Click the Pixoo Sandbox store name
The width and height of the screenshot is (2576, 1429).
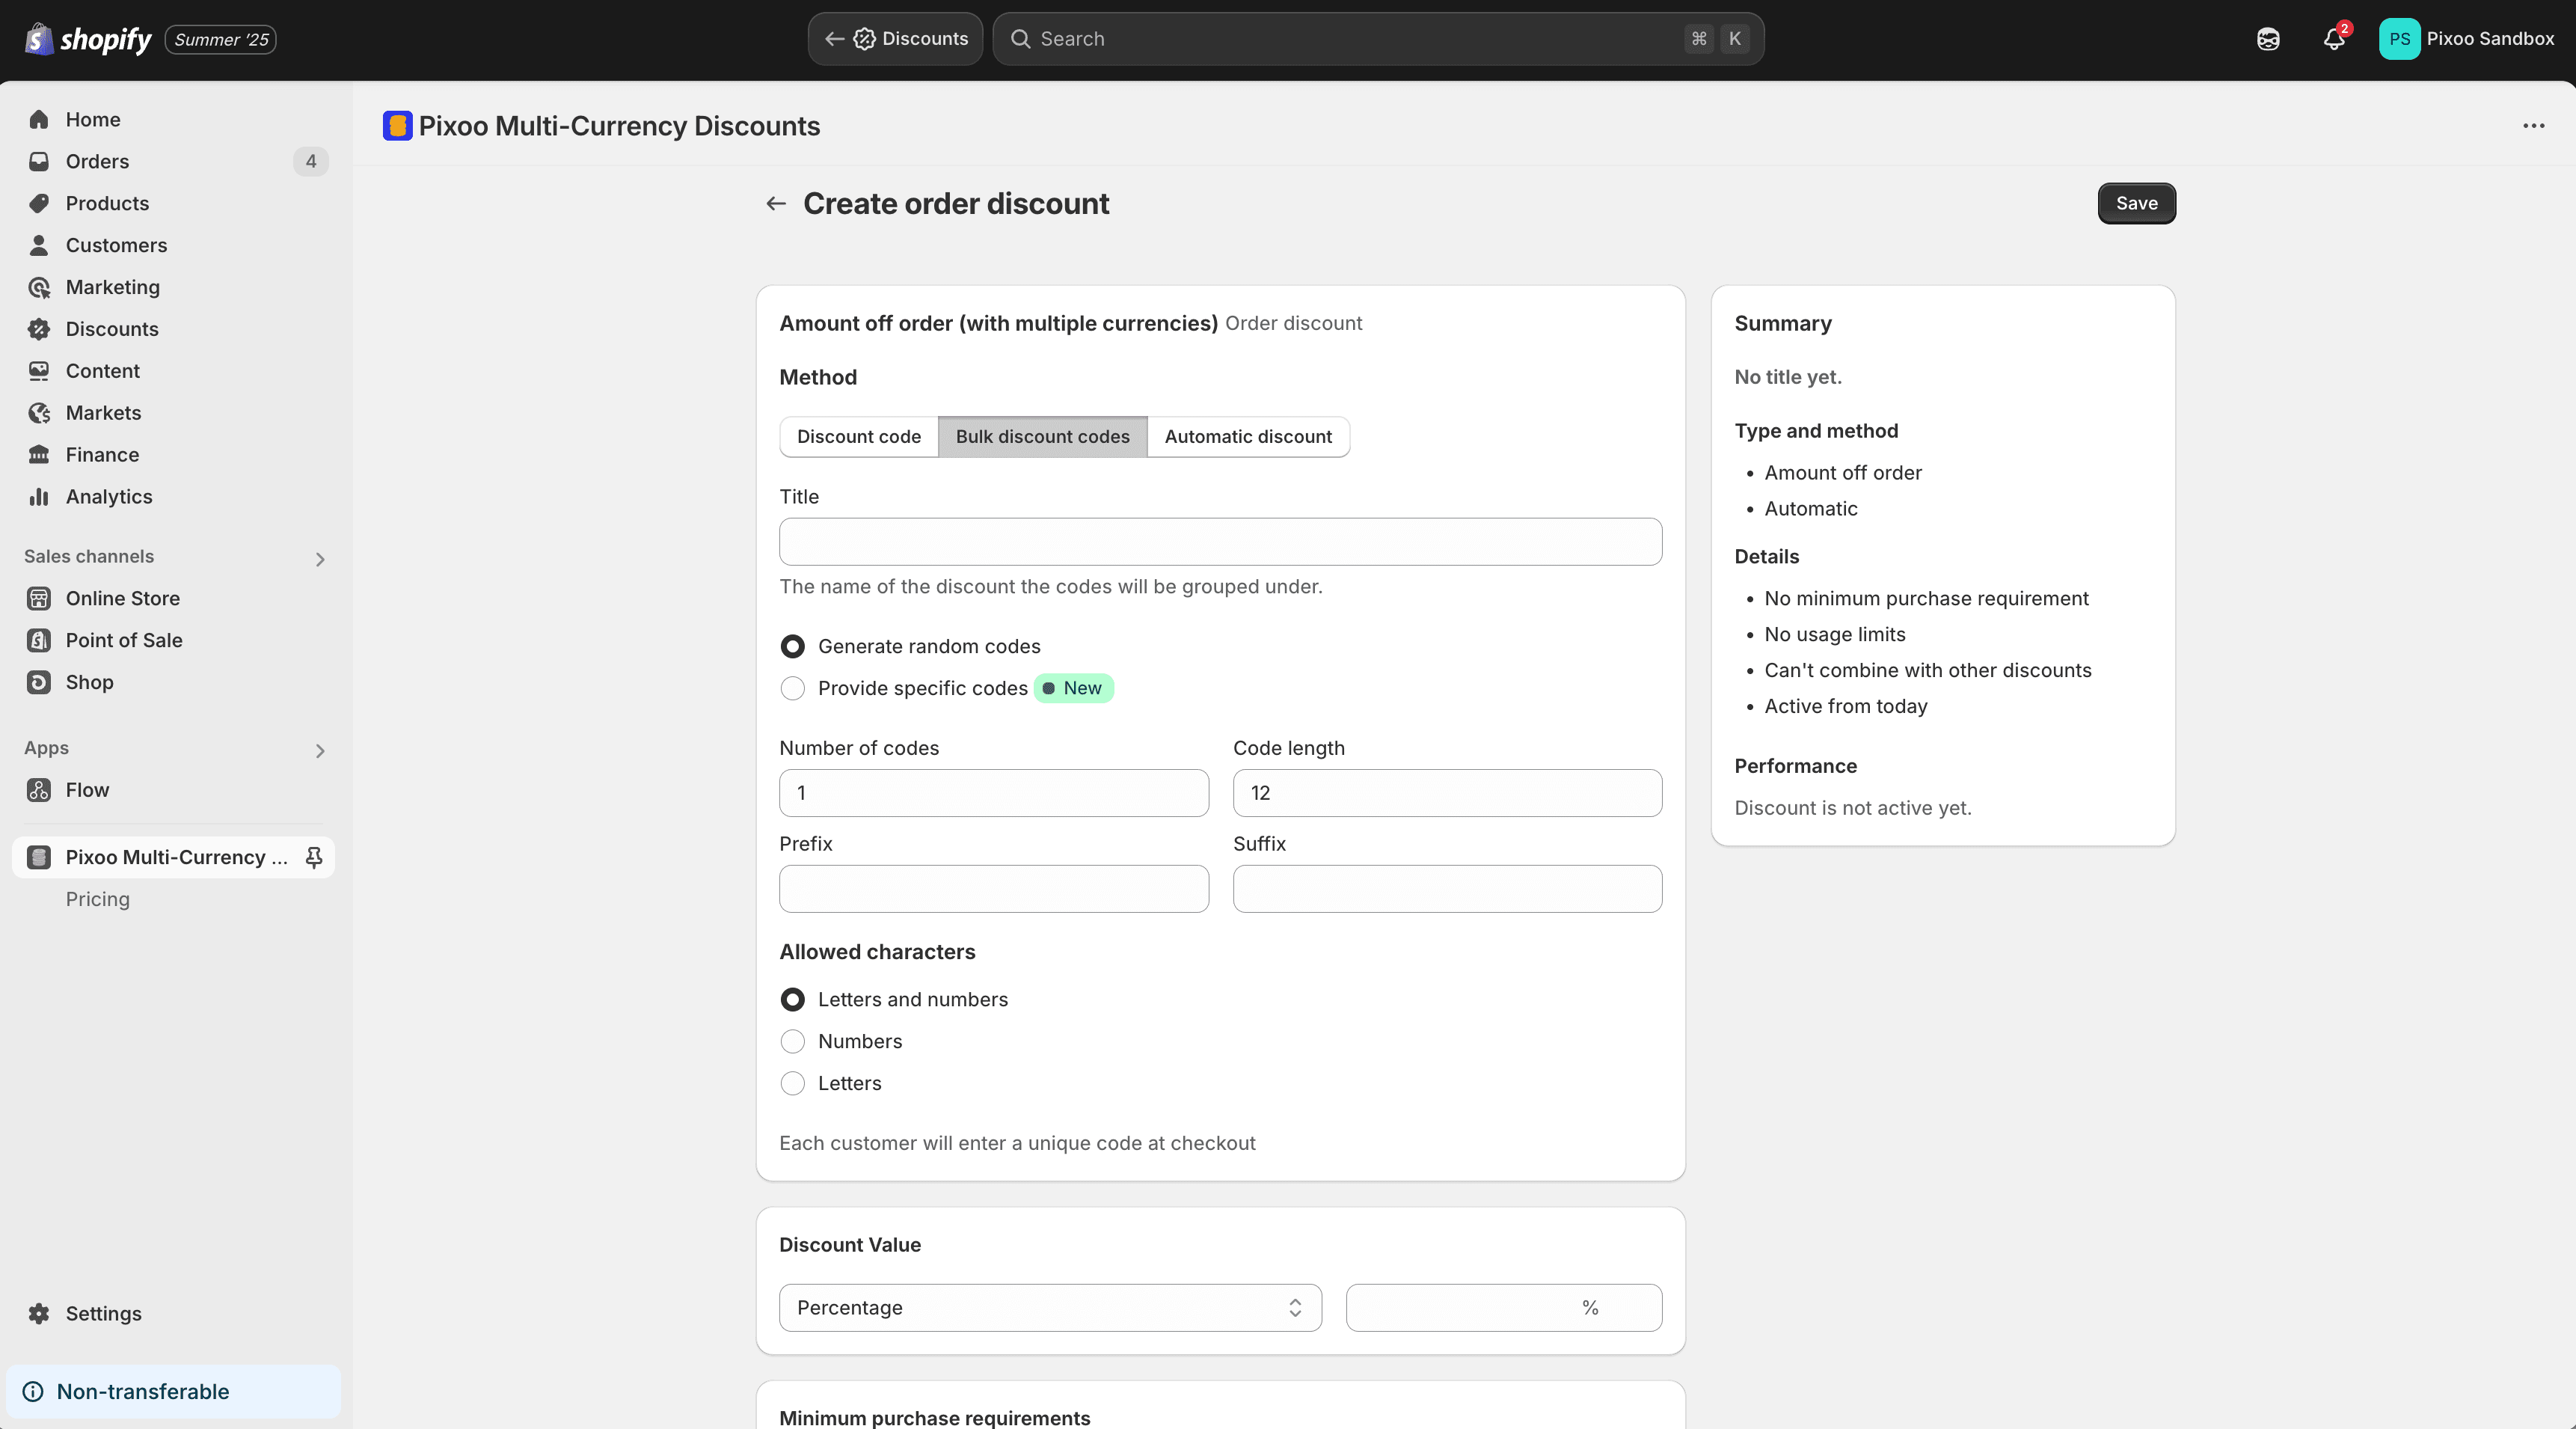pyautogui.click(x=2490, y=39)
